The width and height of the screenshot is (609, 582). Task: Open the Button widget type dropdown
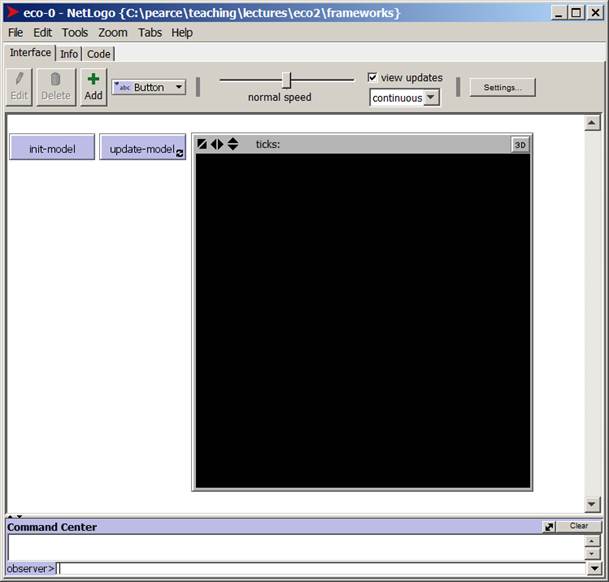(149, 87)
